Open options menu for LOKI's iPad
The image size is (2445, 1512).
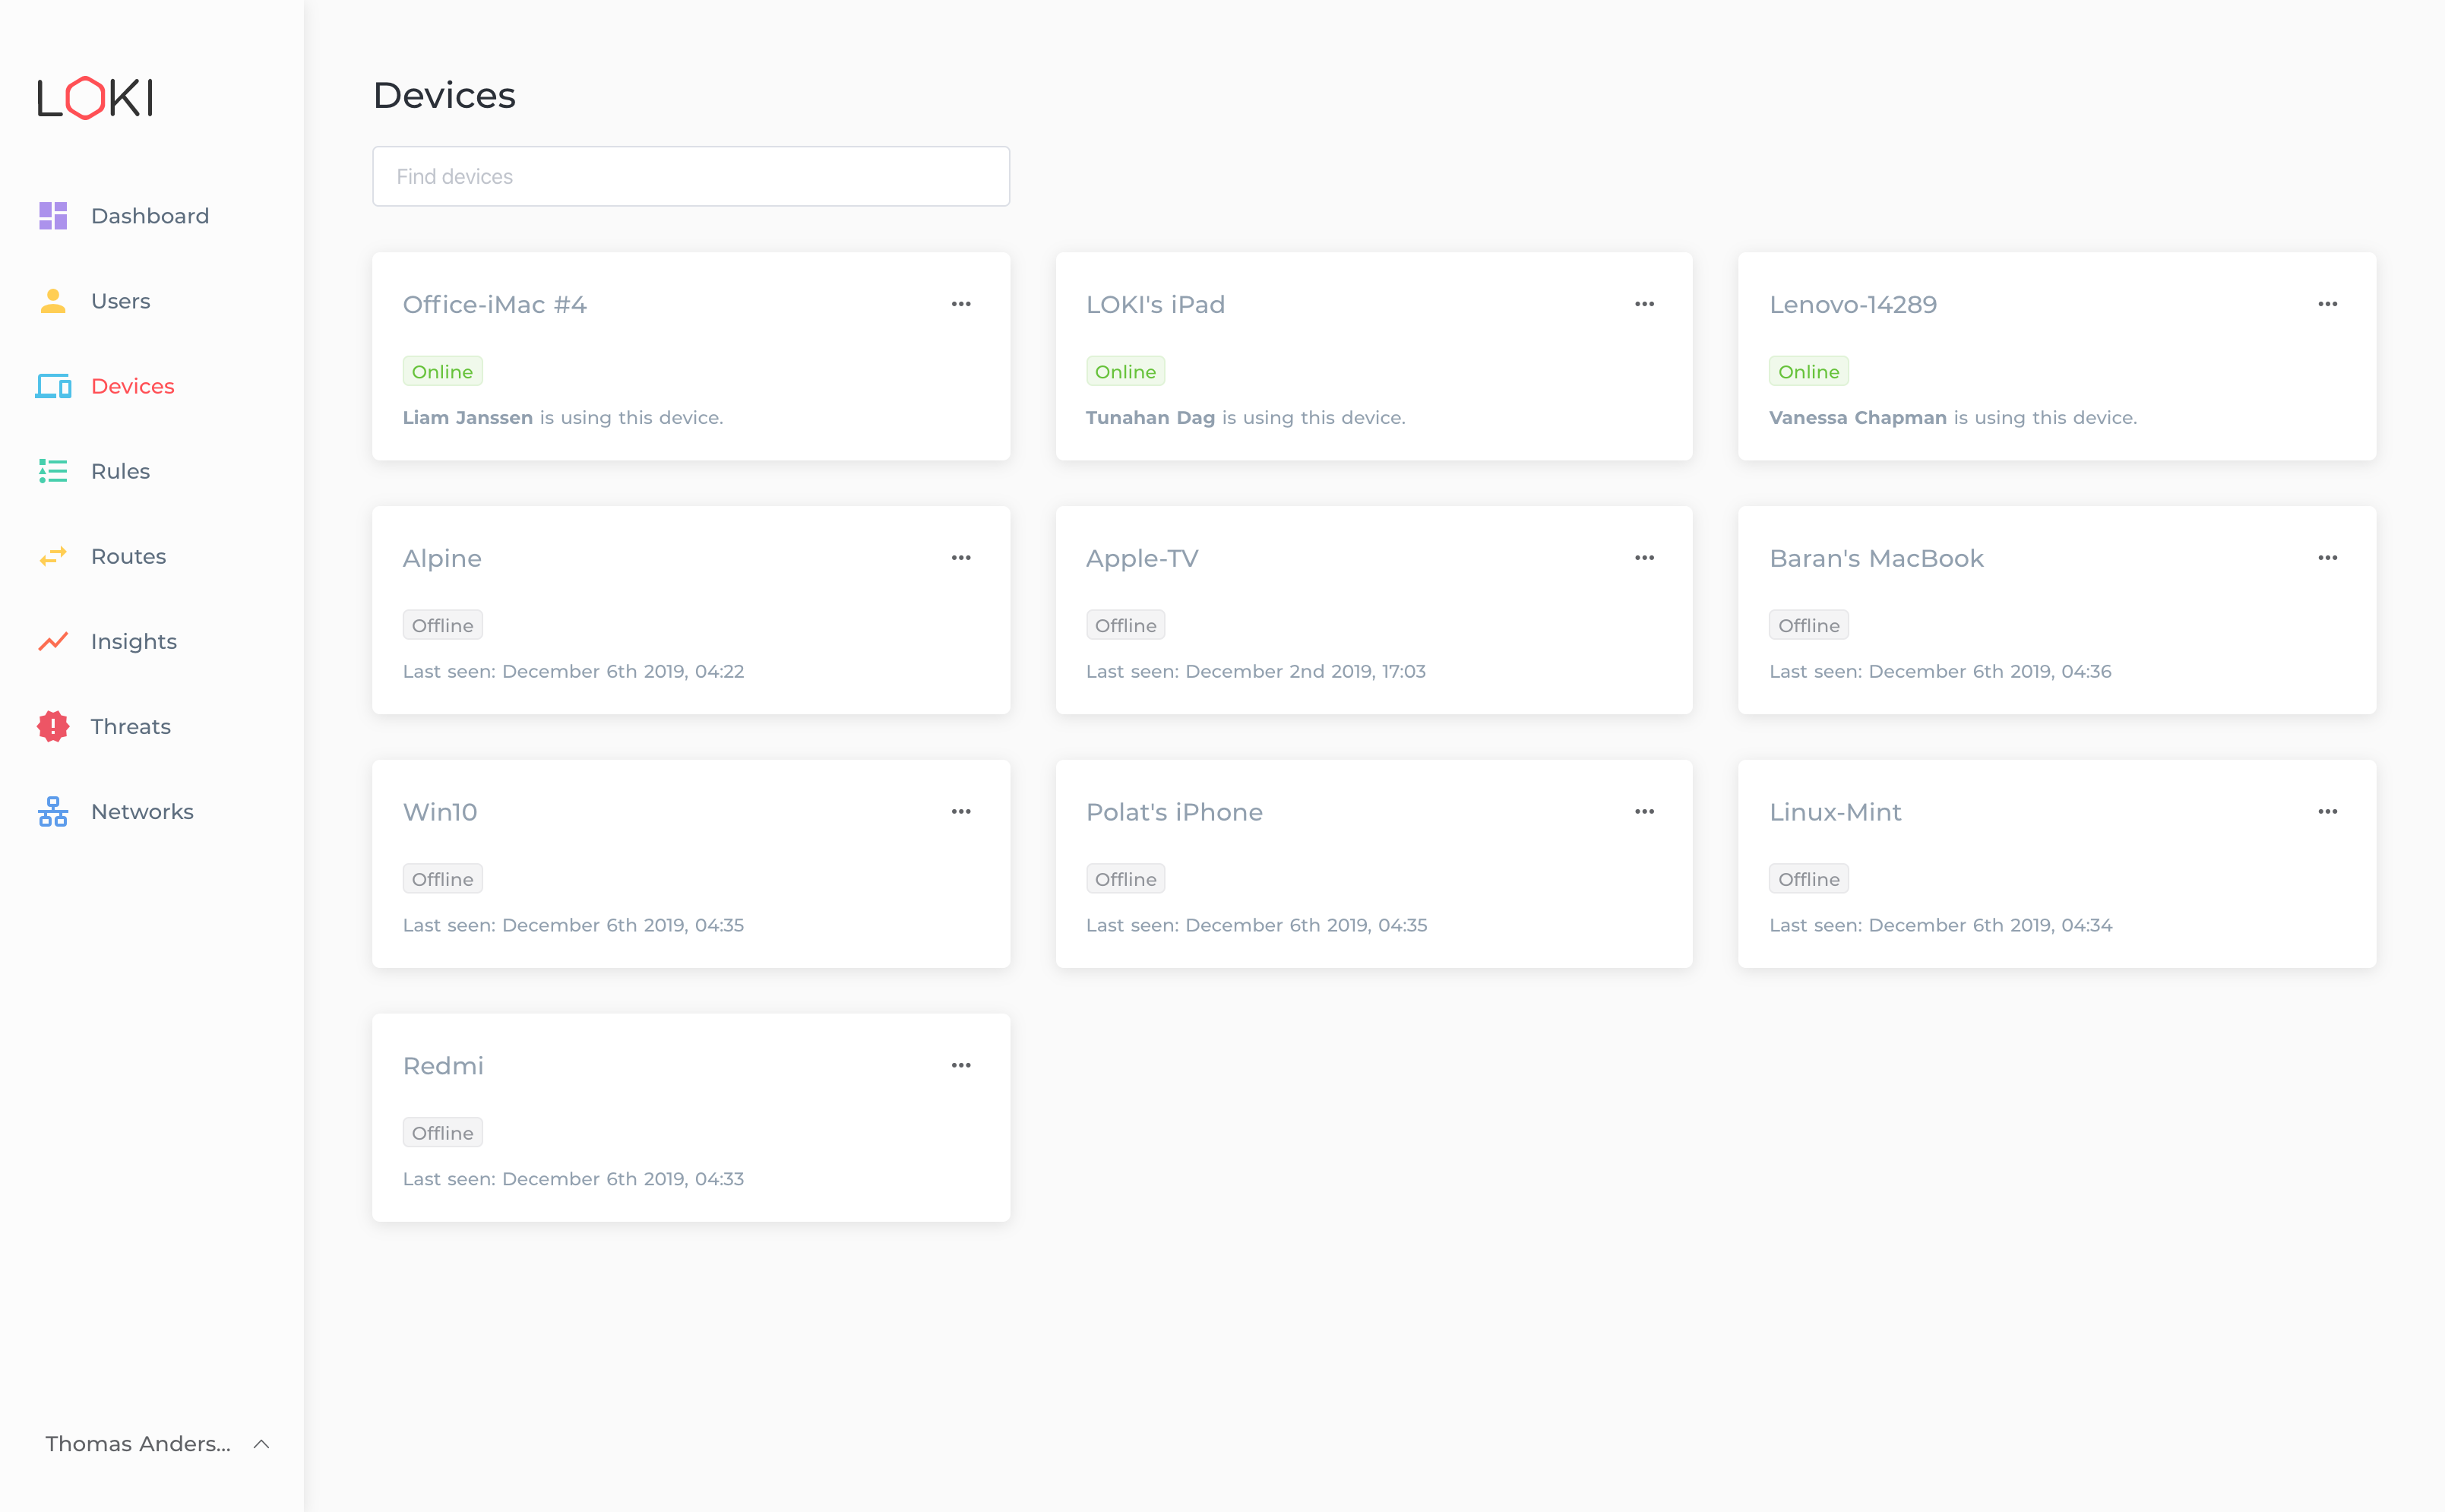pos(1644,304)
